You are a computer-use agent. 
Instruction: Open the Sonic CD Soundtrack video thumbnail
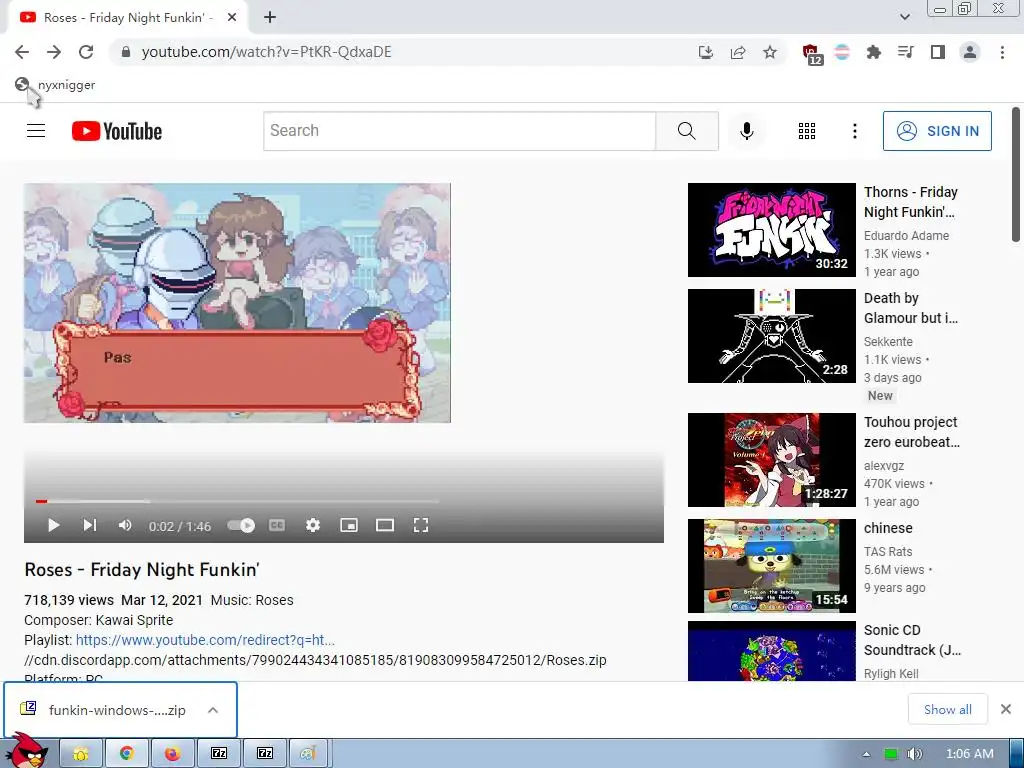[x=771, y=651]
